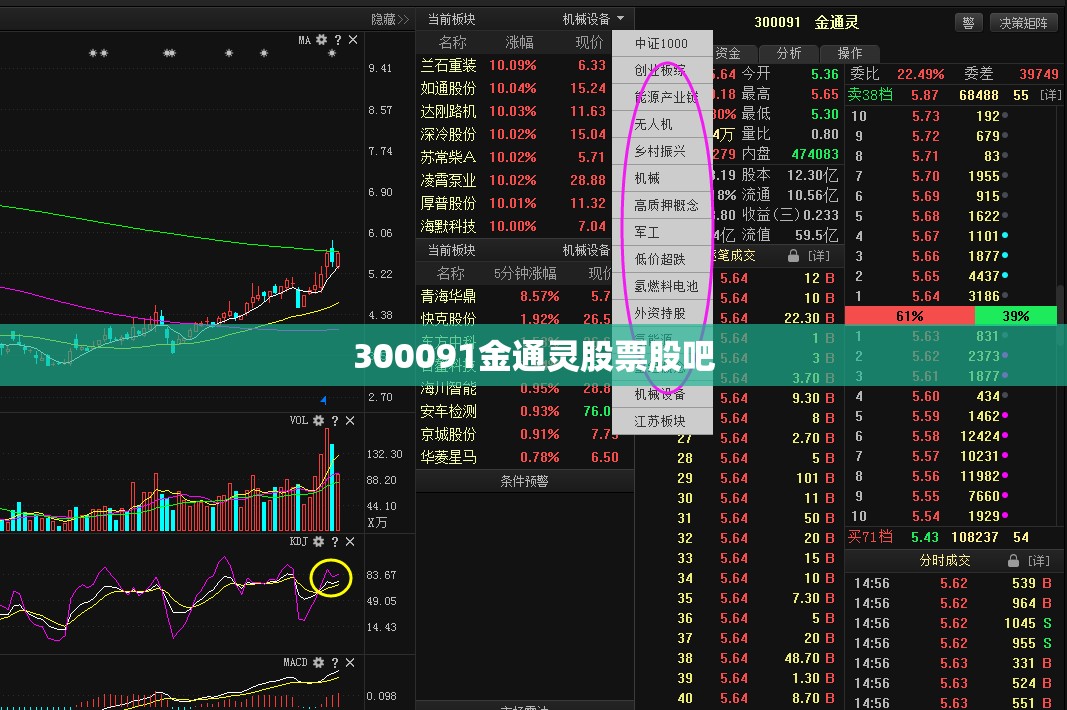Image resolution: width=1067 pixels, height=710 pixels.
Task: Select stock row 海默科技
Action: [x=514, y=226]
